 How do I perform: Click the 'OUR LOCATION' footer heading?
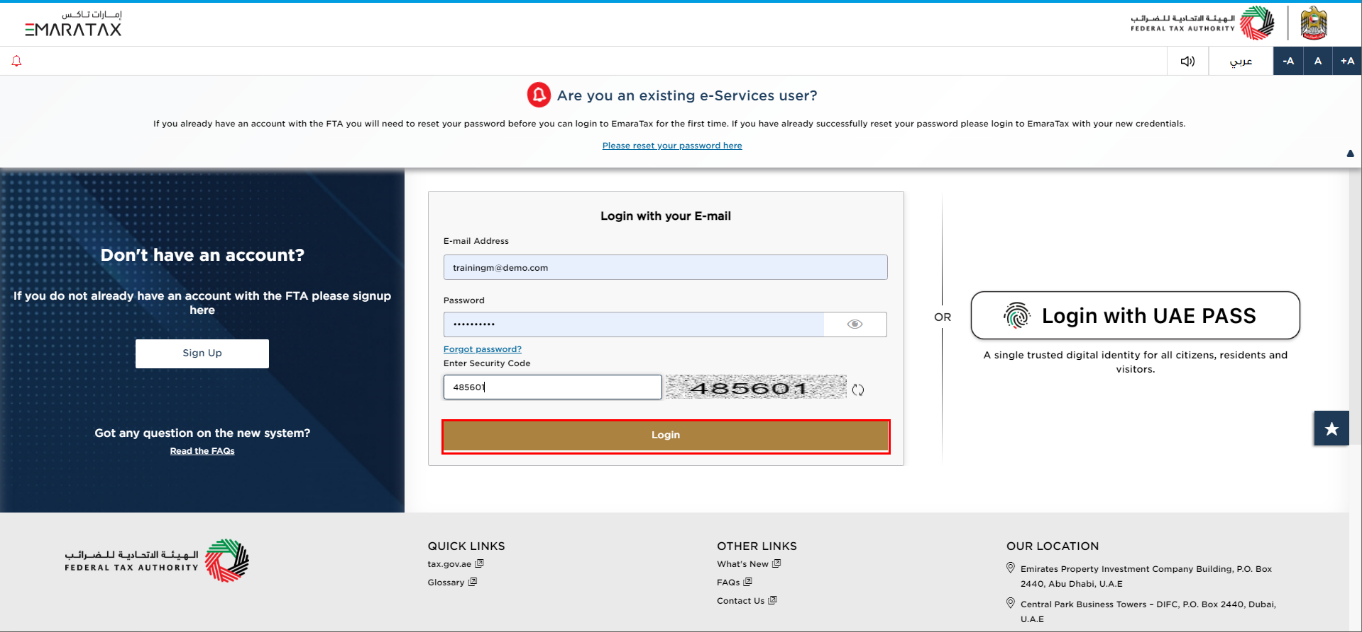[1052, 546]
